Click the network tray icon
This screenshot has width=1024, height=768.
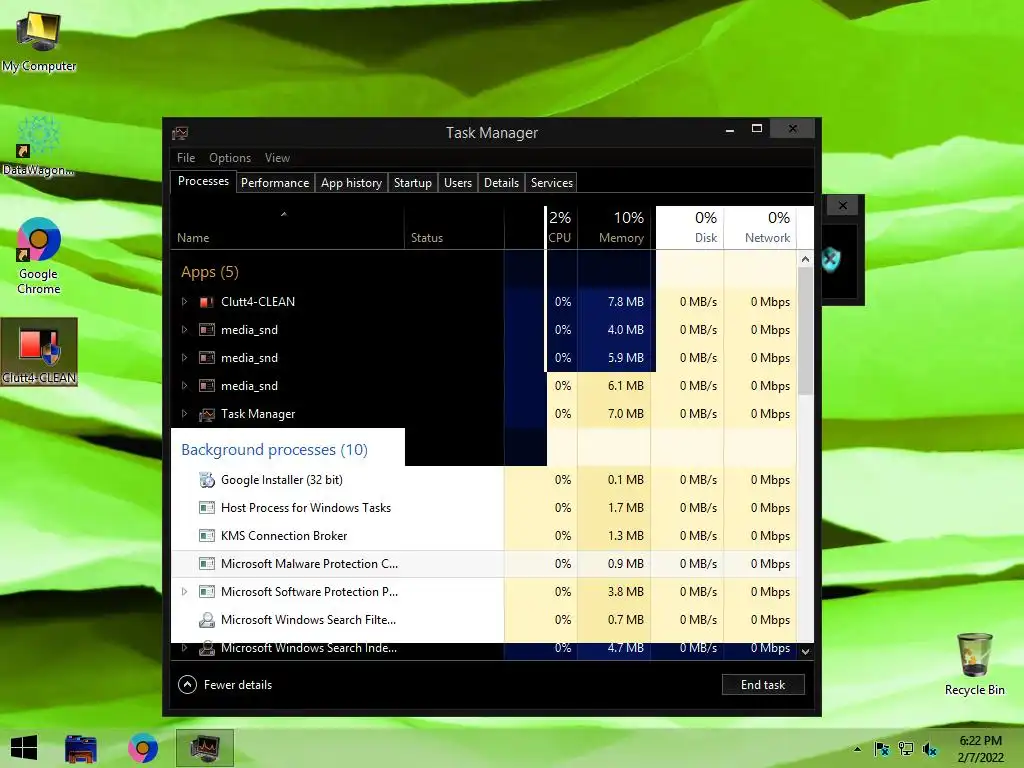(x=906, y=749)
